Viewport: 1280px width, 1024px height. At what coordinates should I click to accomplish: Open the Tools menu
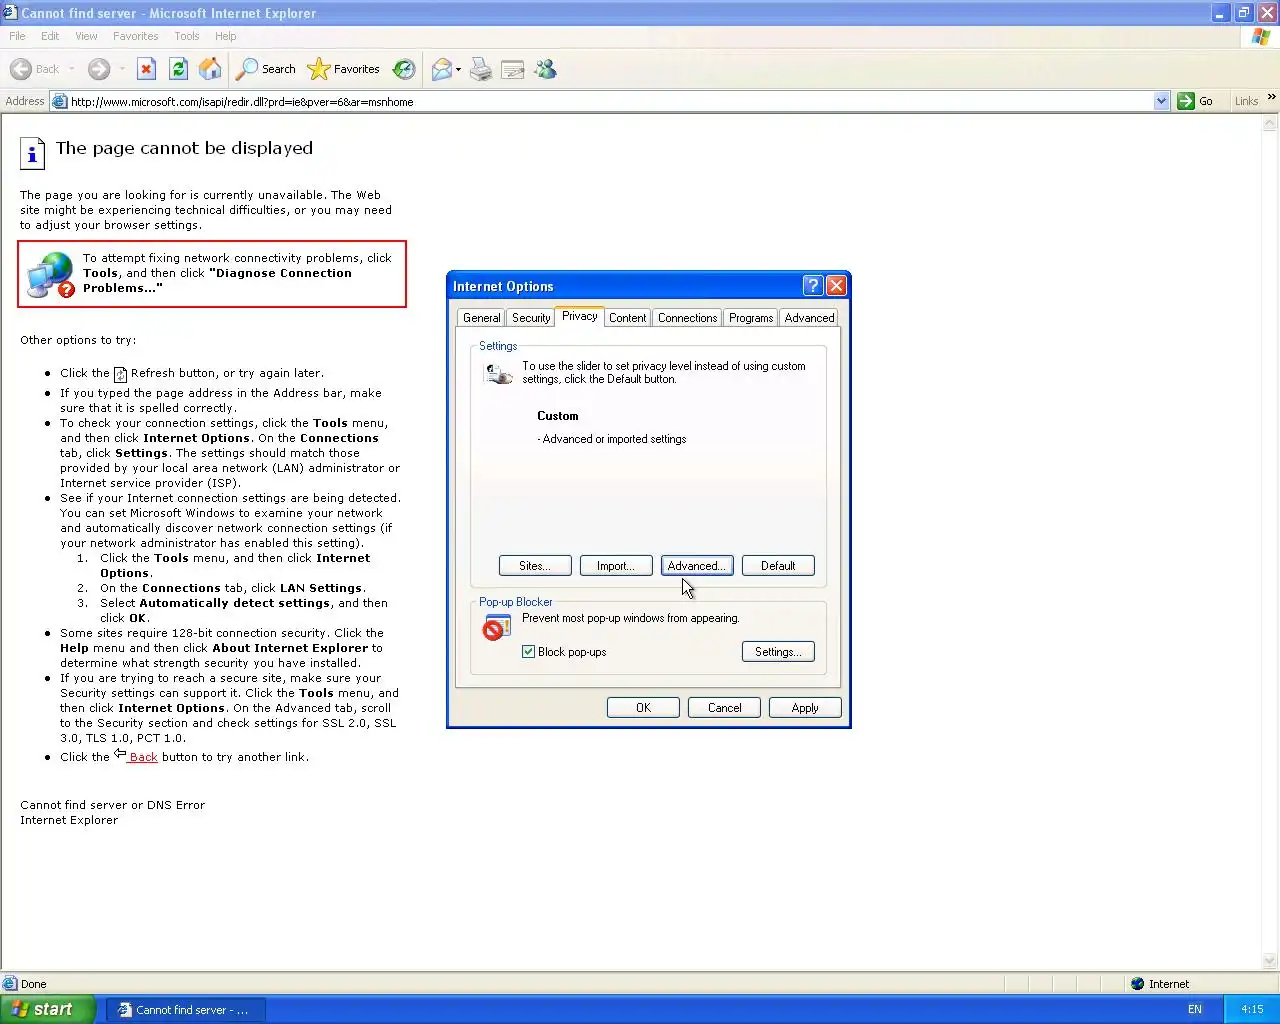click(x=187, y=36)
